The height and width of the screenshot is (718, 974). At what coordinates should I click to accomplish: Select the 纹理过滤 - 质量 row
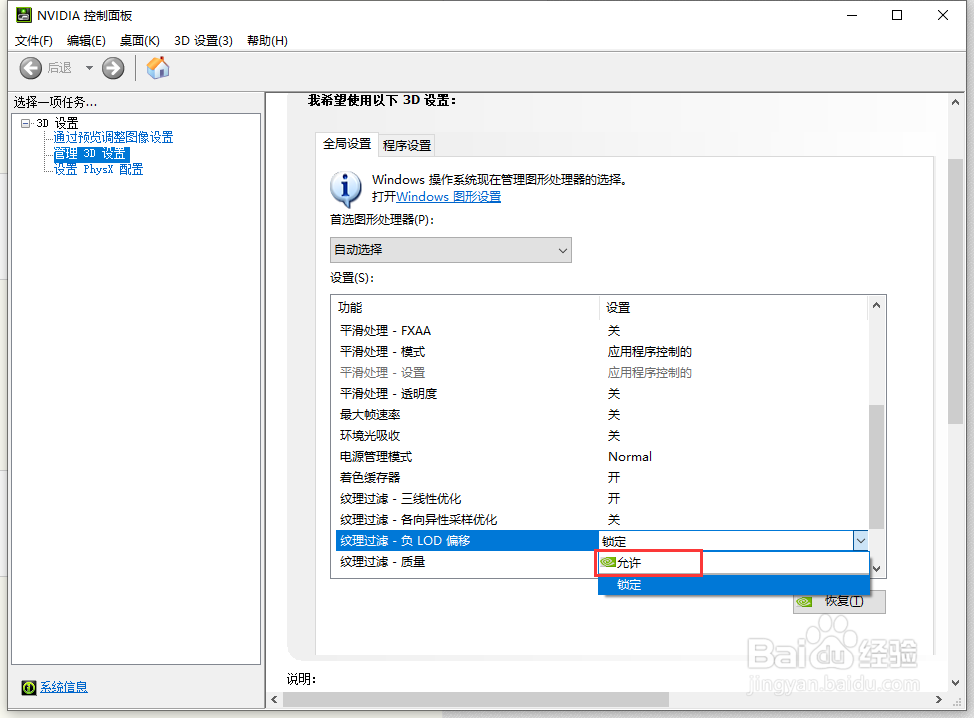[x=467, y=562]
